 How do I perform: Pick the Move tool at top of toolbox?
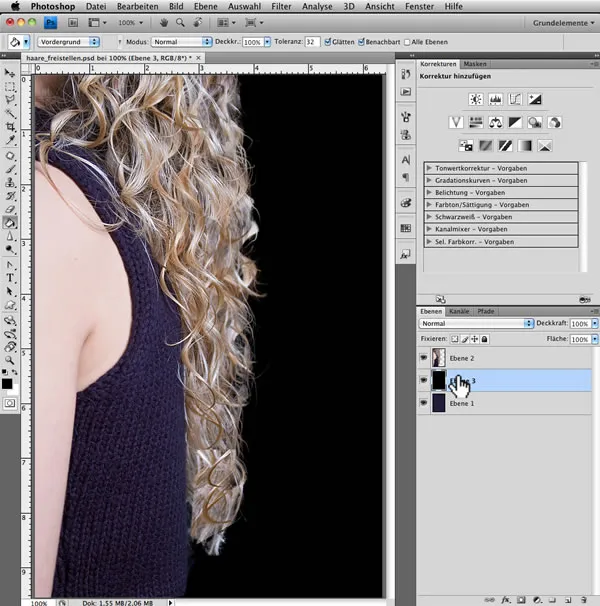point(10,73)
